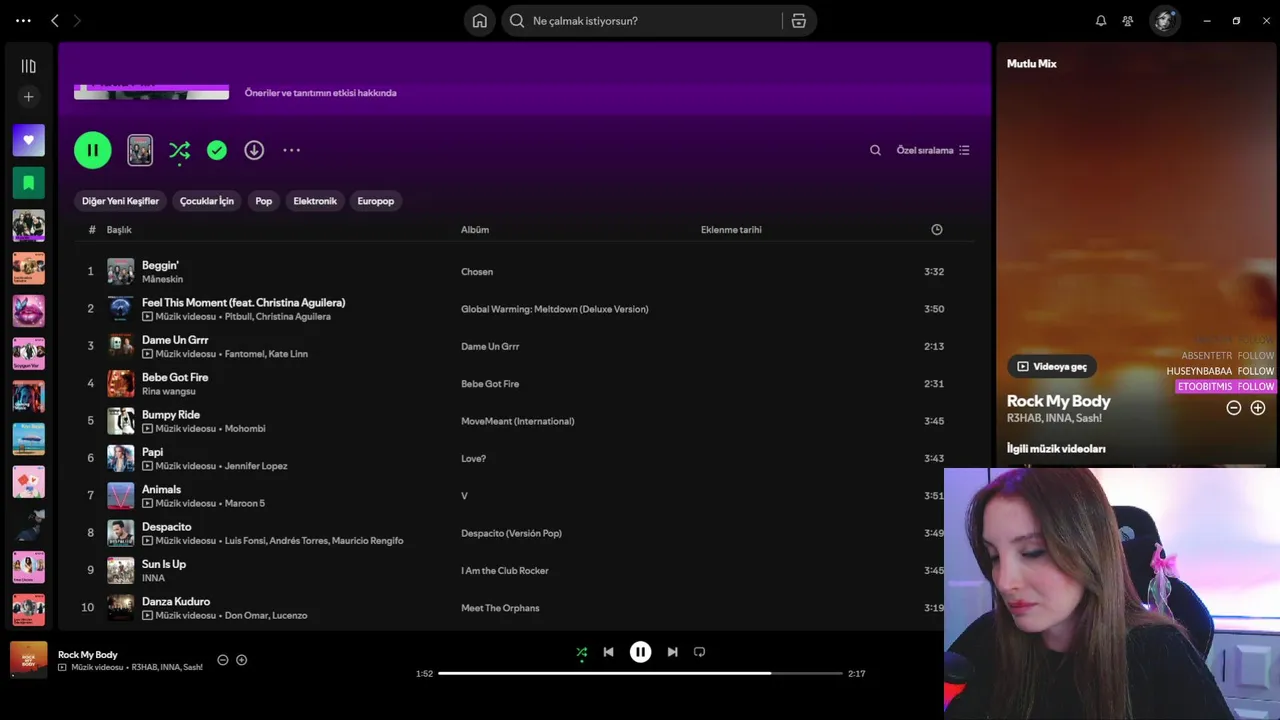Sort by 'Albüm' column header
Viewport: 1280px width, 720px height.
475,230
